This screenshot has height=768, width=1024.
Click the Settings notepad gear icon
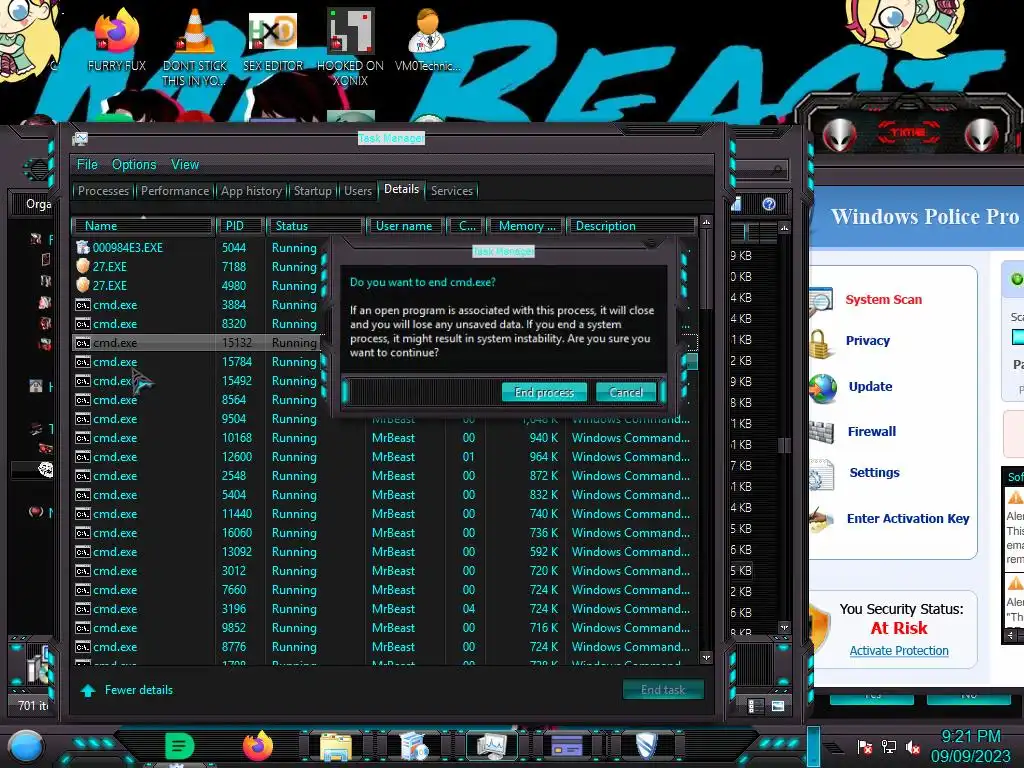point(822,475)
